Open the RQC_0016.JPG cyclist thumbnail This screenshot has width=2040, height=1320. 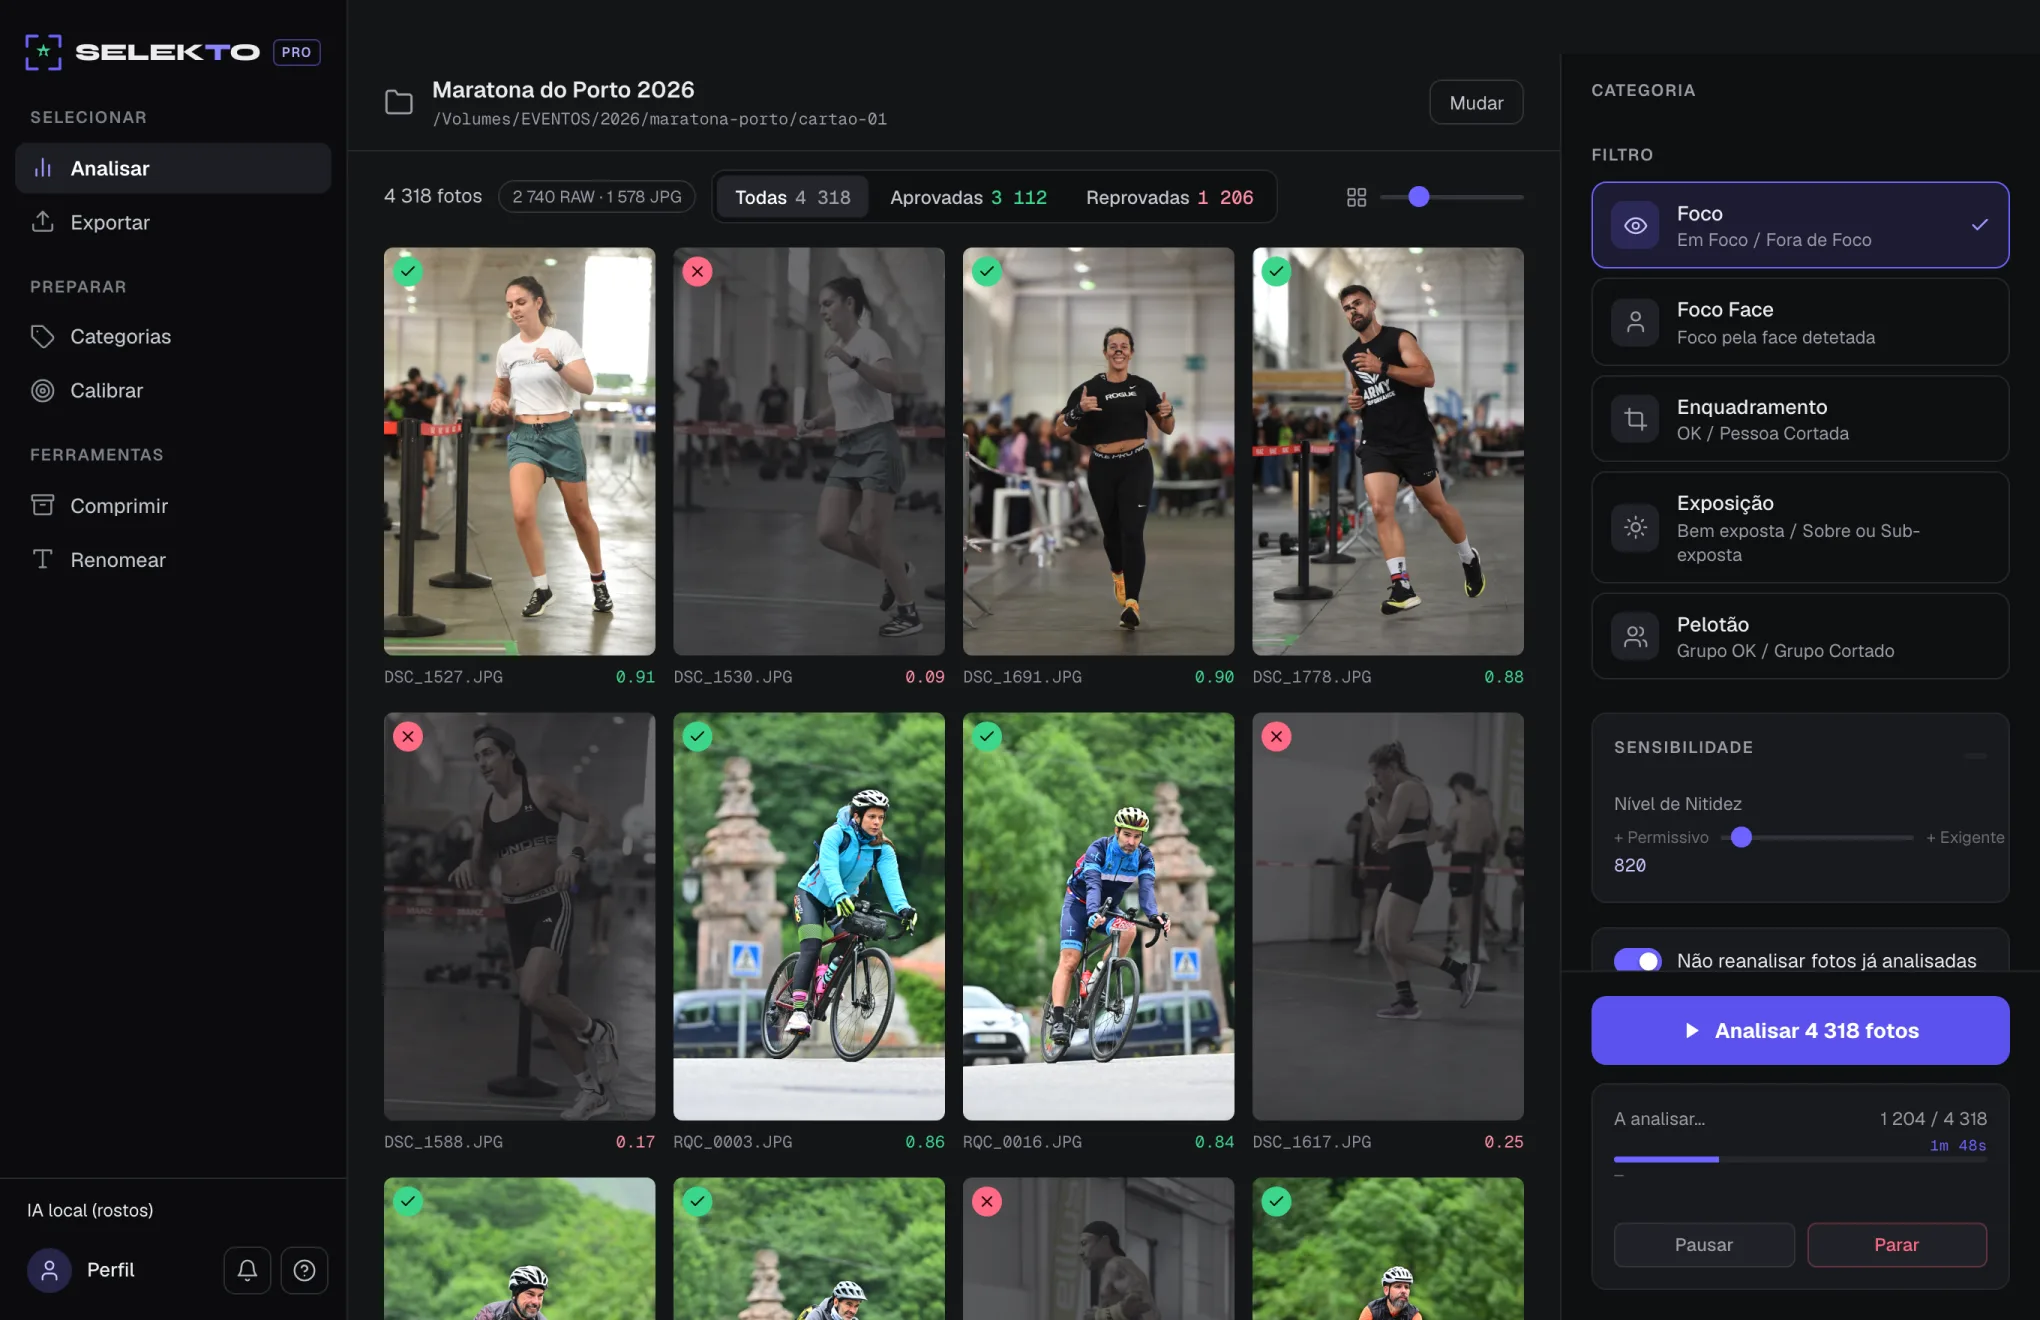1098,917
